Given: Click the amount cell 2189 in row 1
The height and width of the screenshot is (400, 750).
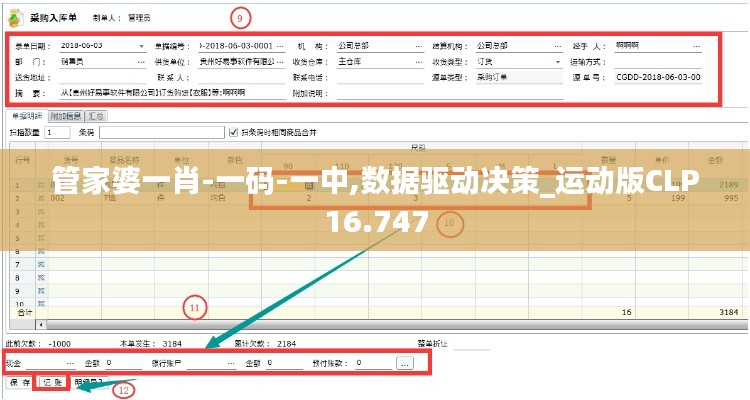Looking at the screenshot, I should pos(728,185).
